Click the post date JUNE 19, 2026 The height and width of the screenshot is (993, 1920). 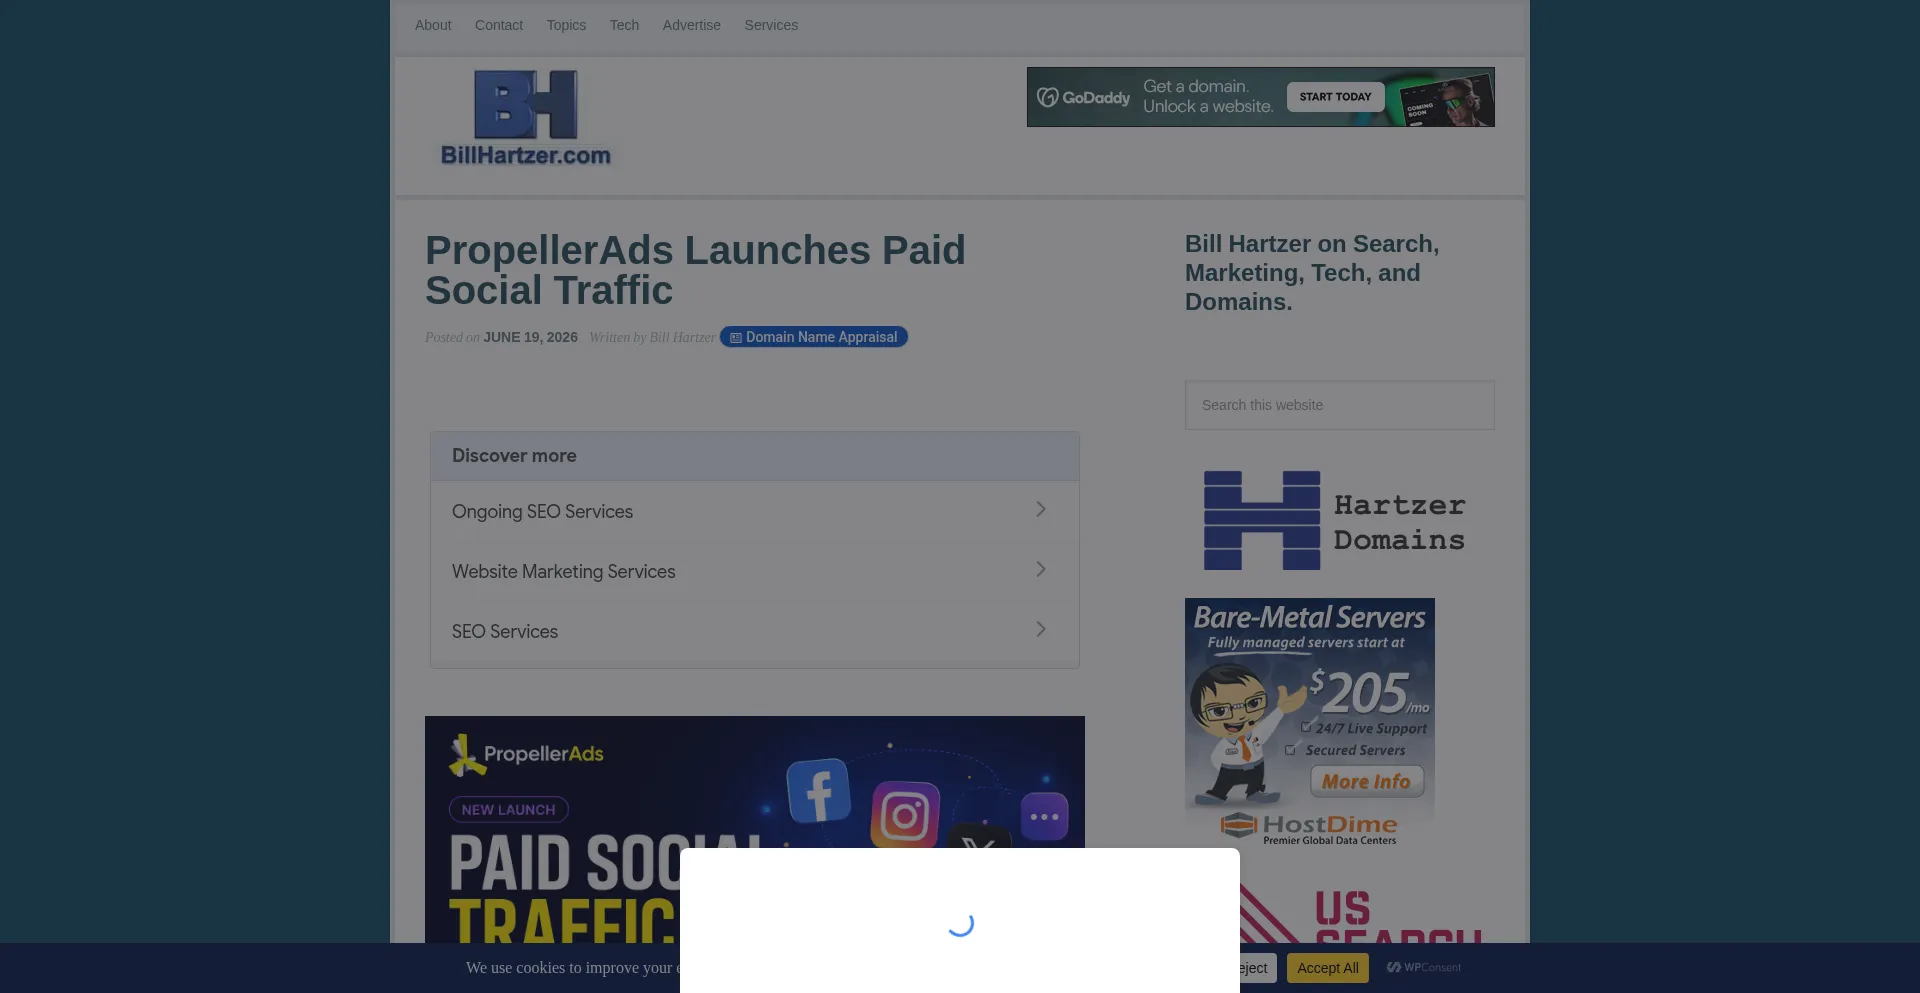click(x=531, y=337)
